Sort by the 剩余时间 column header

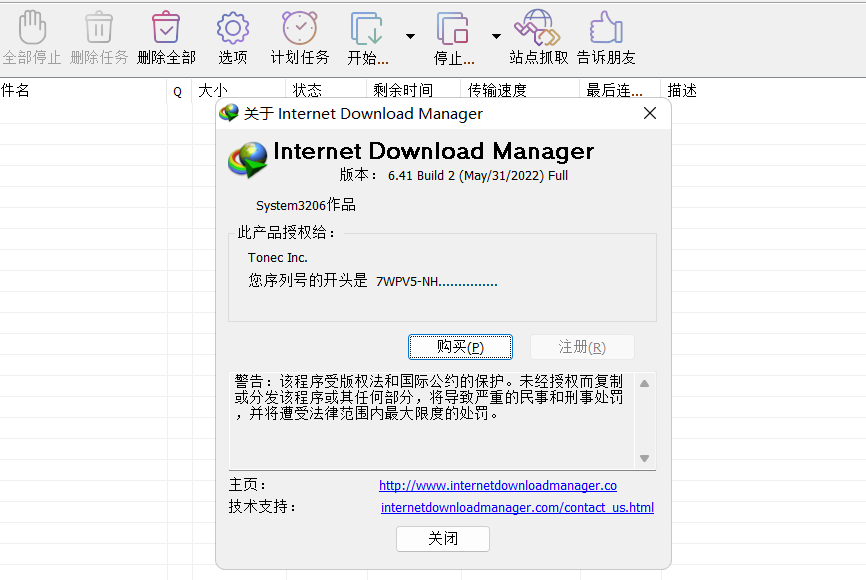point(413,90)
